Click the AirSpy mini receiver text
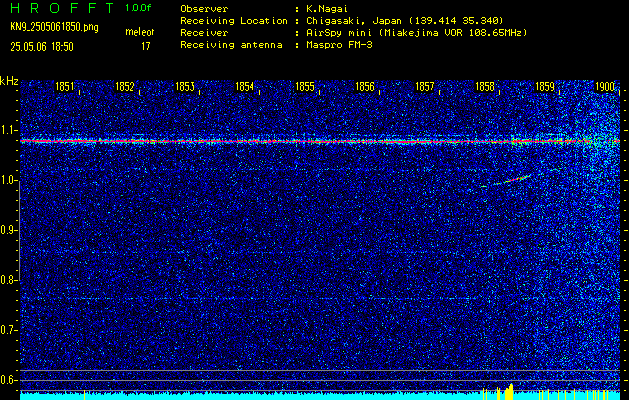Screen dimensions: 629x400 tap(416, 33)
